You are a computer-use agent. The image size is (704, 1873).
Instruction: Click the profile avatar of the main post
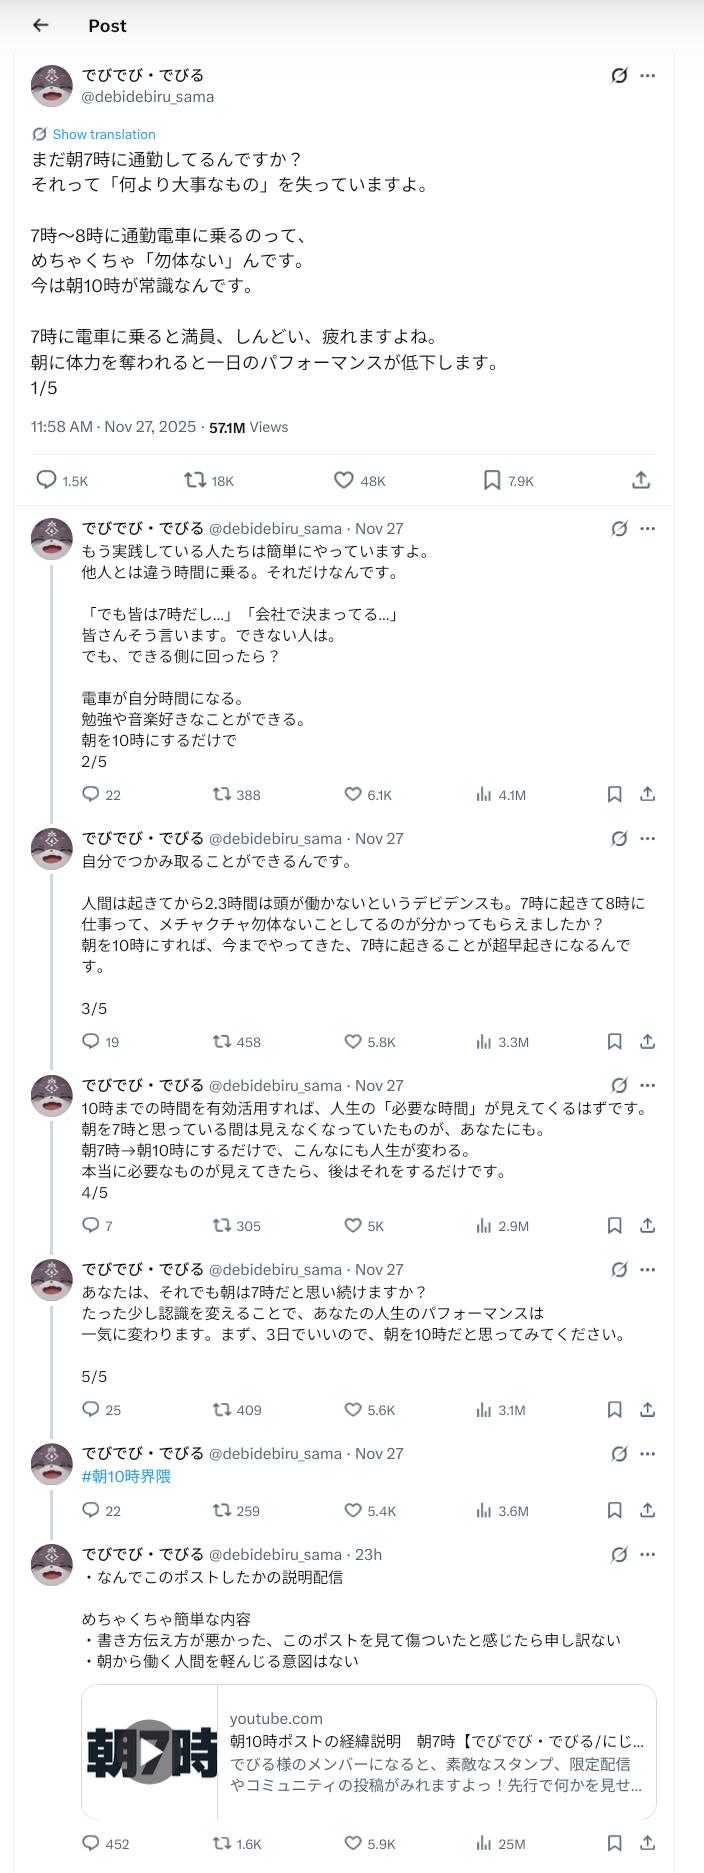(52, 86)
